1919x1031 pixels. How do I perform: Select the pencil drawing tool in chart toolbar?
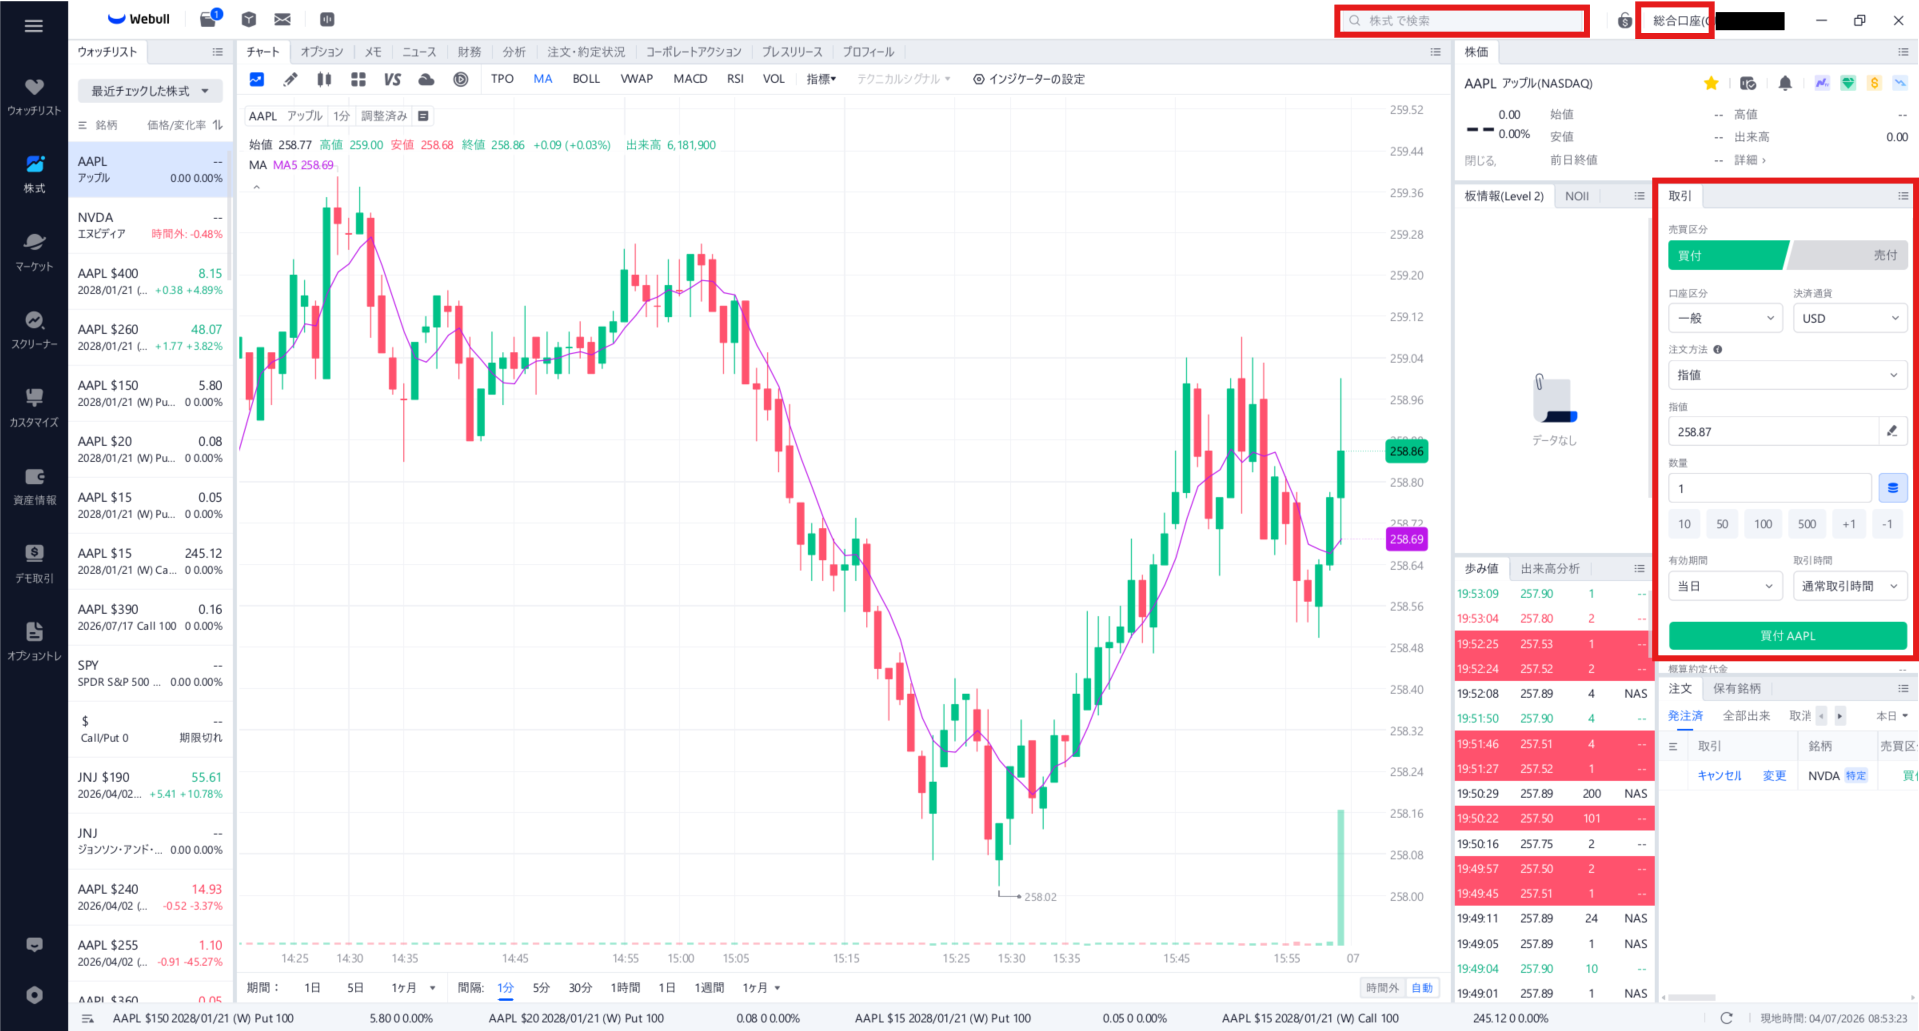(x=290, y=79)
